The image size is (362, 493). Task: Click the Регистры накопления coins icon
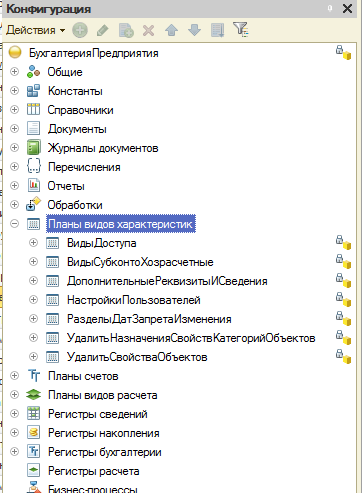33,433
